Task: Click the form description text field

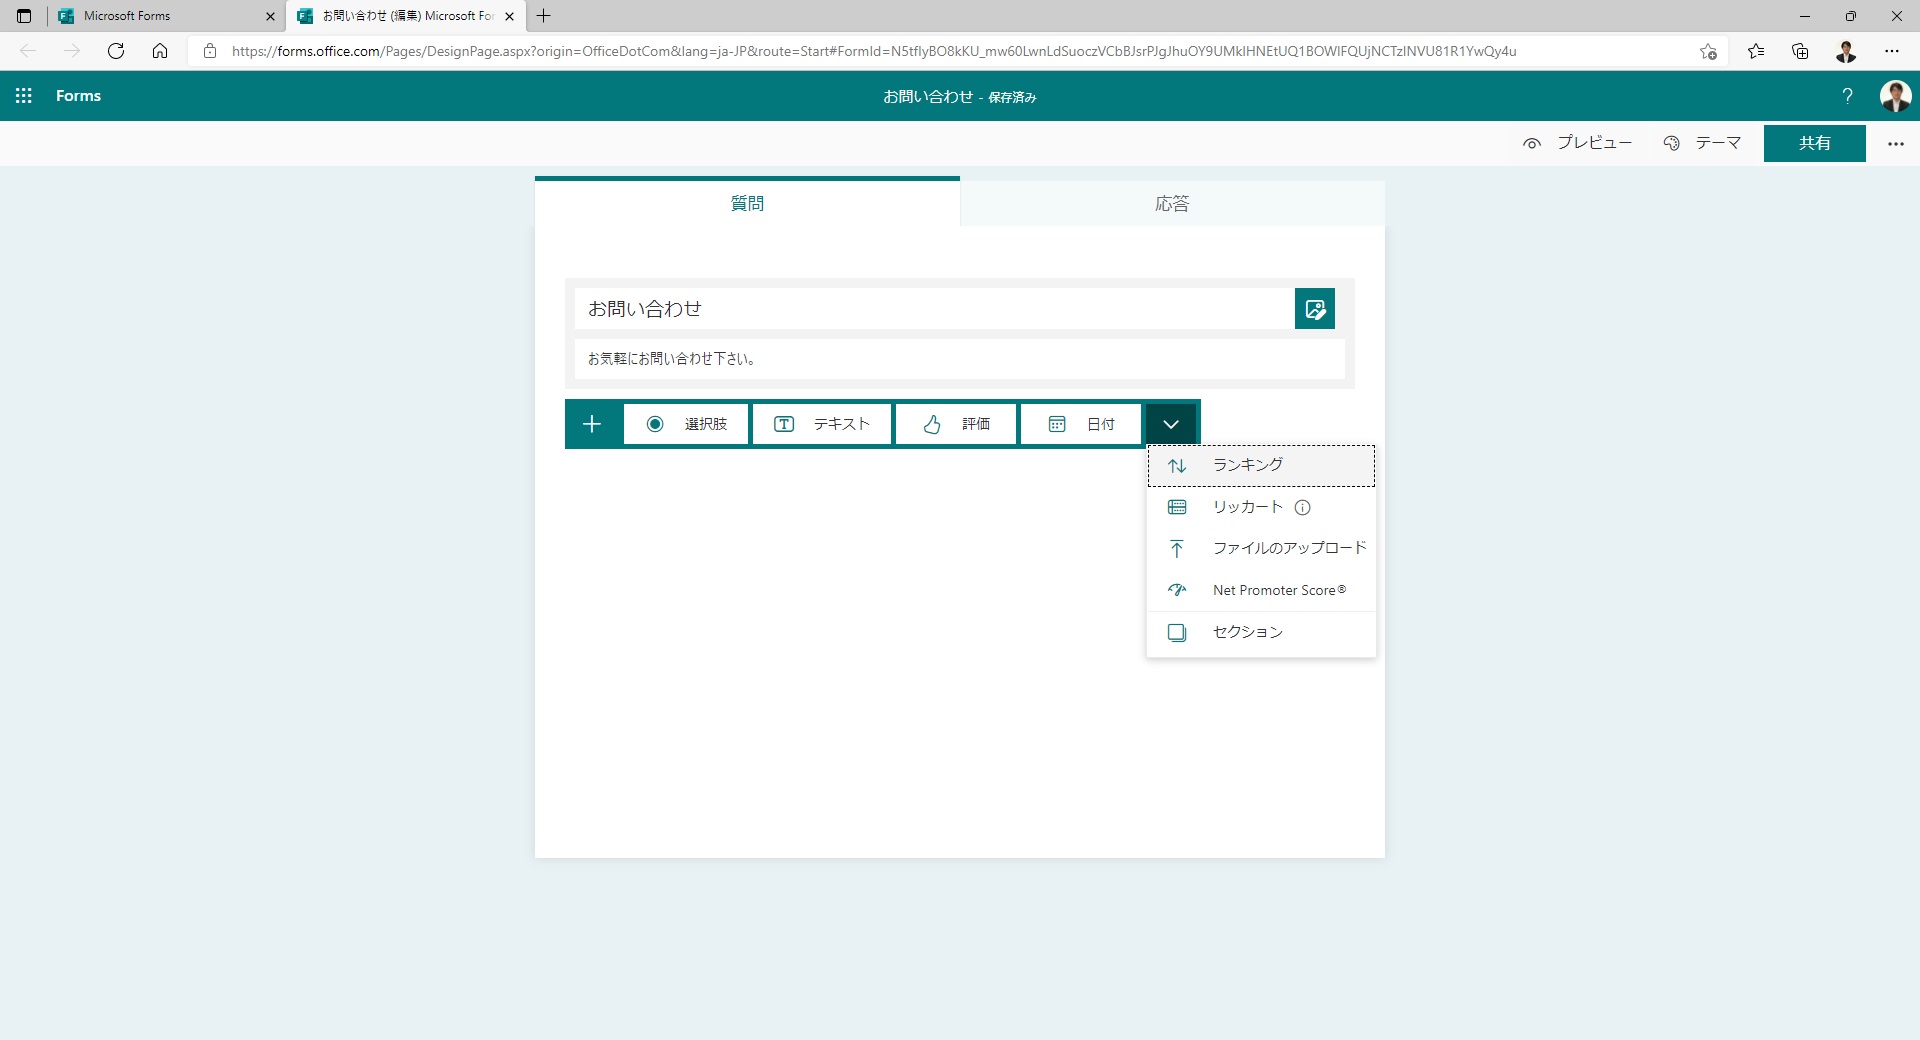Action: tap(958, 359)
